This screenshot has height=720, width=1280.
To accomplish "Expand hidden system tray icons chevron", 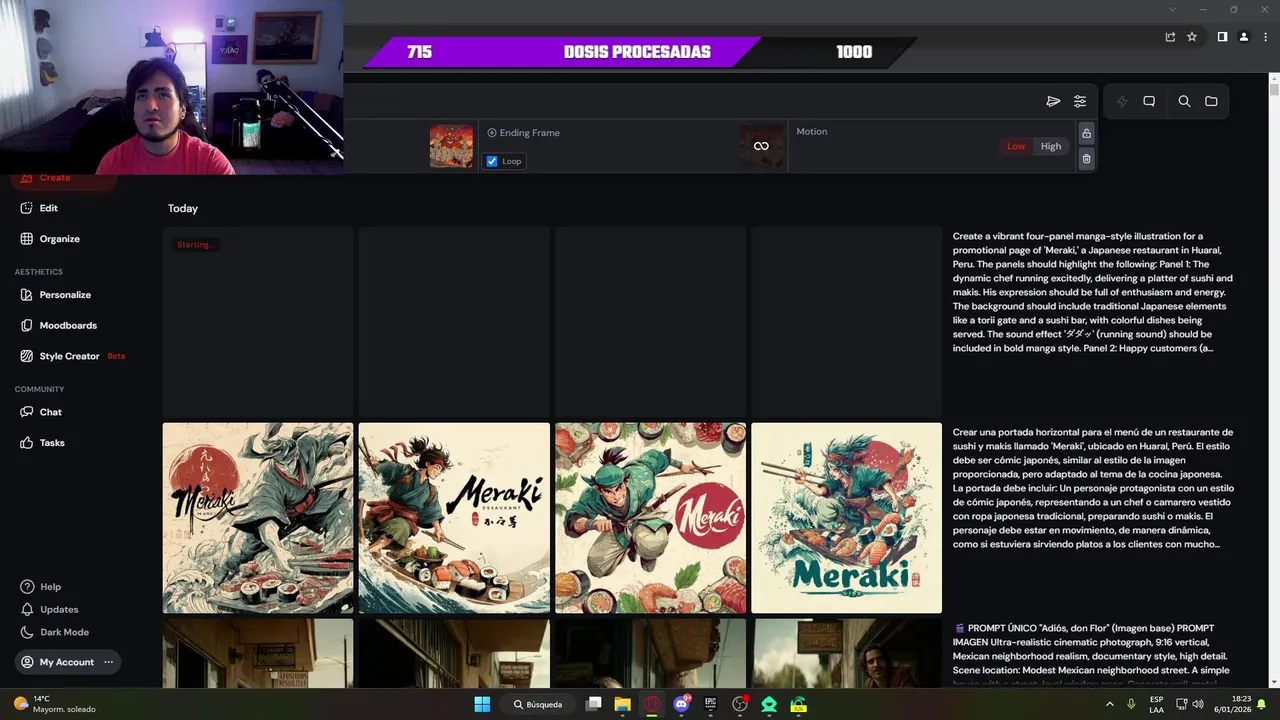I will point(1109,704).
